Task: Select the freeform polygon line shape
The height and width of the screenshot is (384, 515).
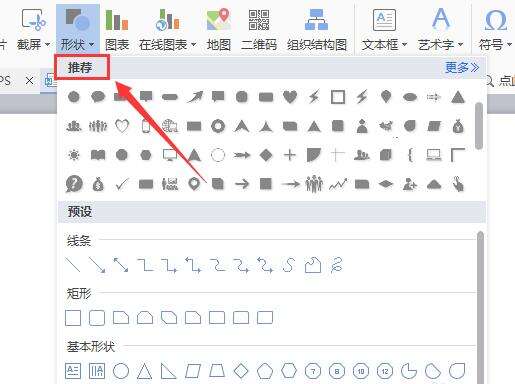Action: click(x=313, y=265)
